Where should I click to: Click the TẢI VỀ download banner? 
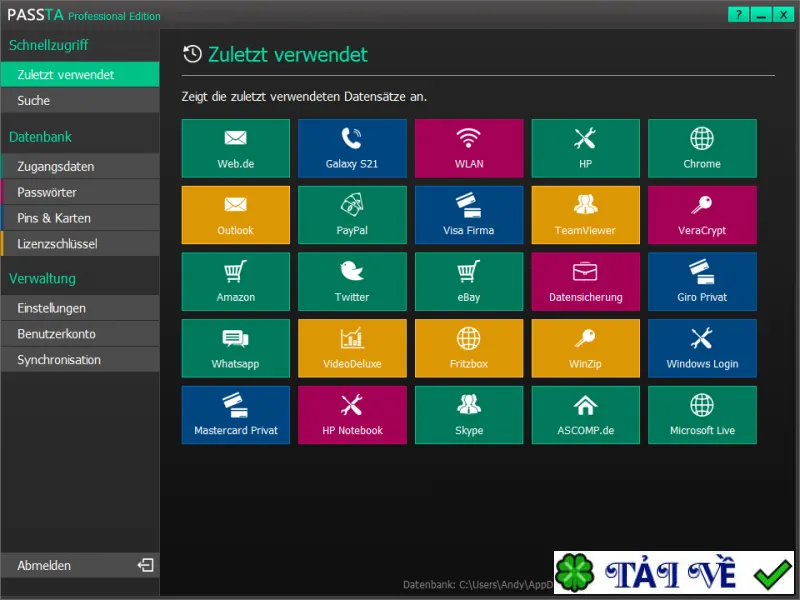[x=674, y=572]
